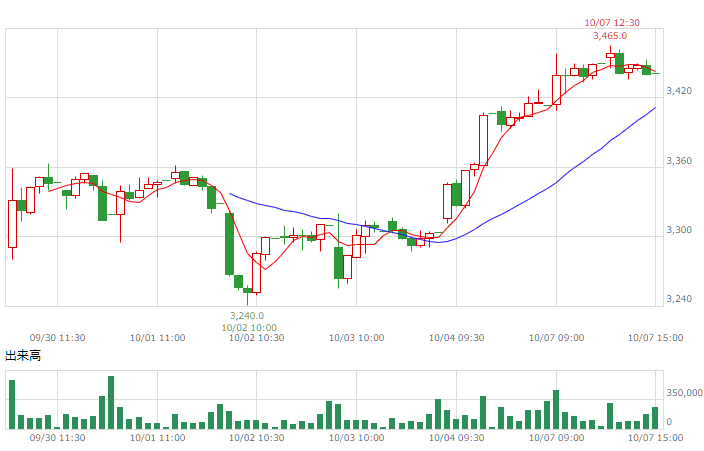This screenshot has width=704, height=451.
Task: Click the 出来高 volume heading
Action: click(x=23, y=356)
